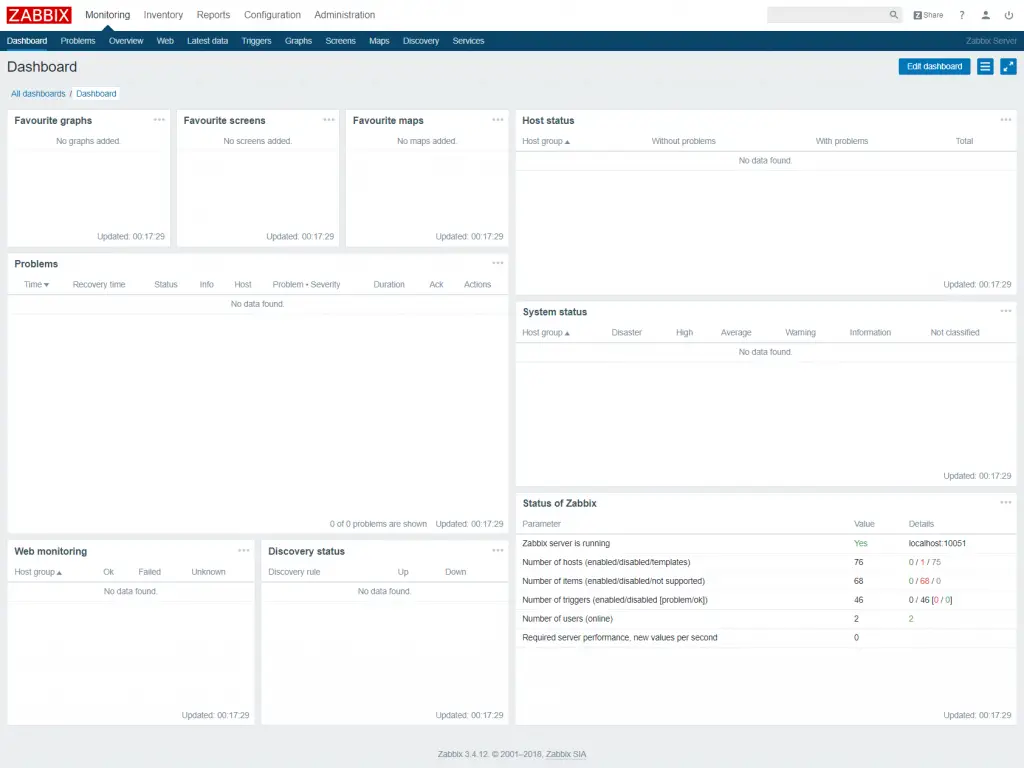Click the Zabbix Server label

coord(991,40)
